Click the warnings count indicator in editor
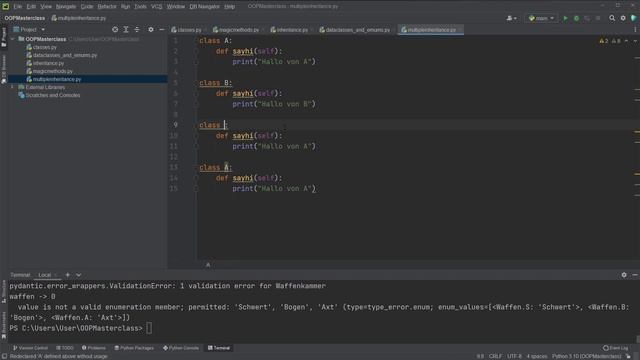 (604, 41)
